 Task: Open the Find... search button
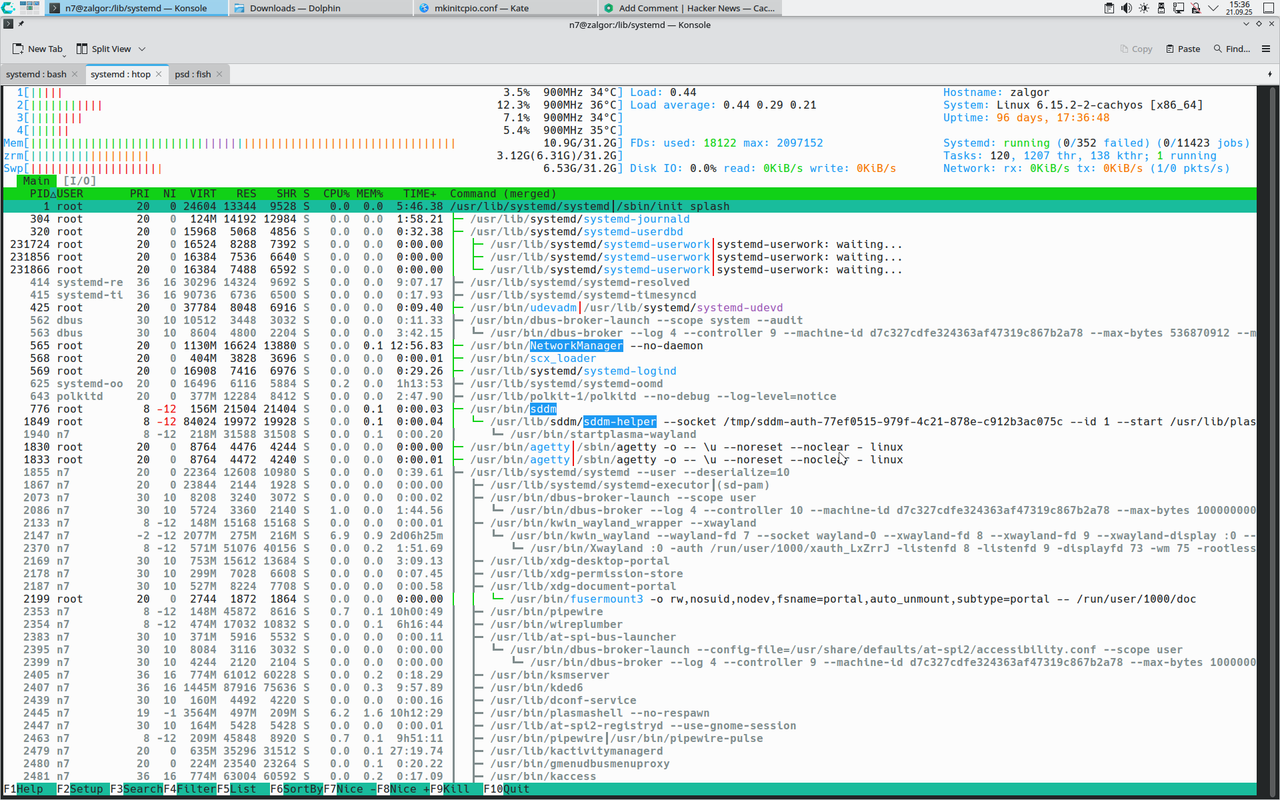[x=1231, y=48]
